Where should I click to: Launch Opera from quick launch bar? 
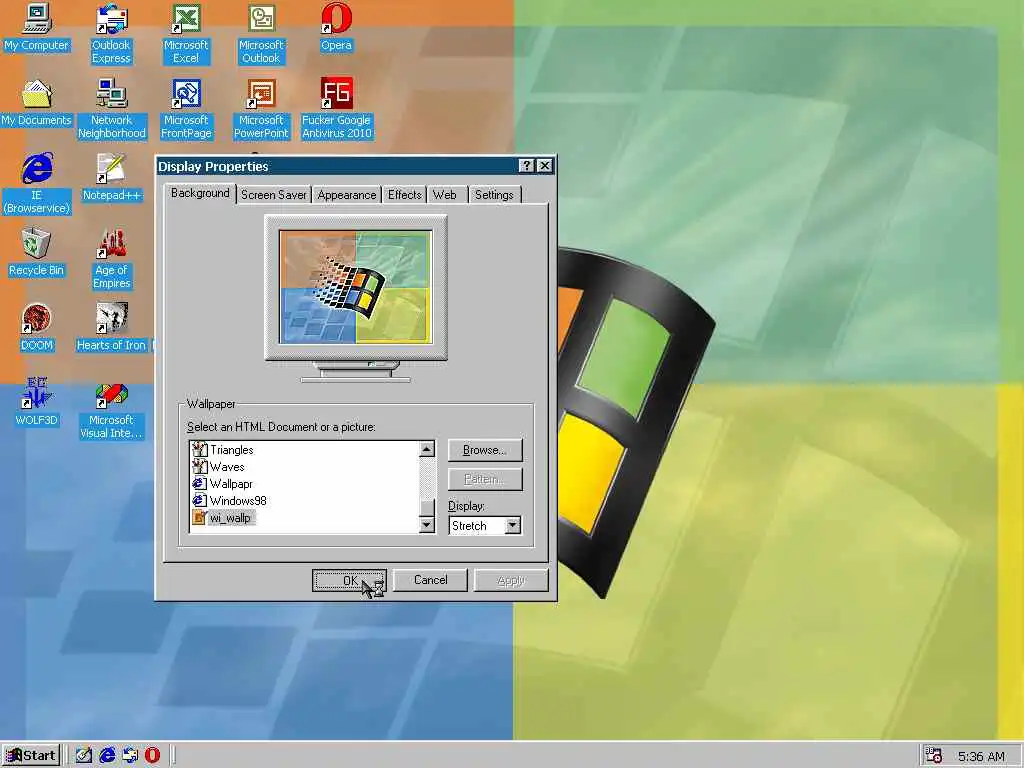(153, 756)
